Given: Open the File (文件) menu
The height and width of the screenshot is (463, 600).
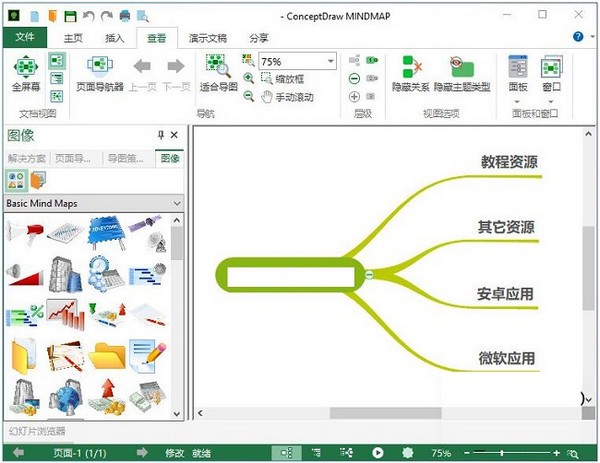Looking at the screenshot, I should pos(25,38).
